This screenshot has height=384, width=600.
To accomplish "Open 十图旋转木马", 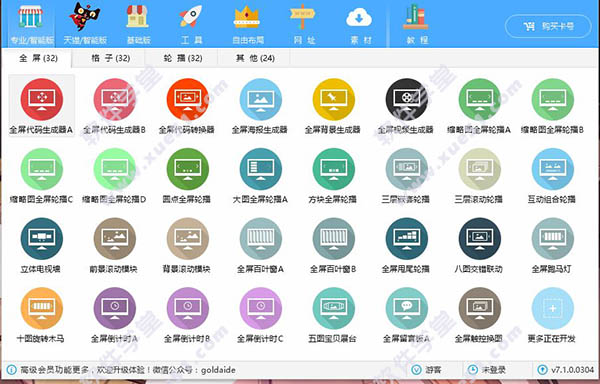I will pos(41,315).
